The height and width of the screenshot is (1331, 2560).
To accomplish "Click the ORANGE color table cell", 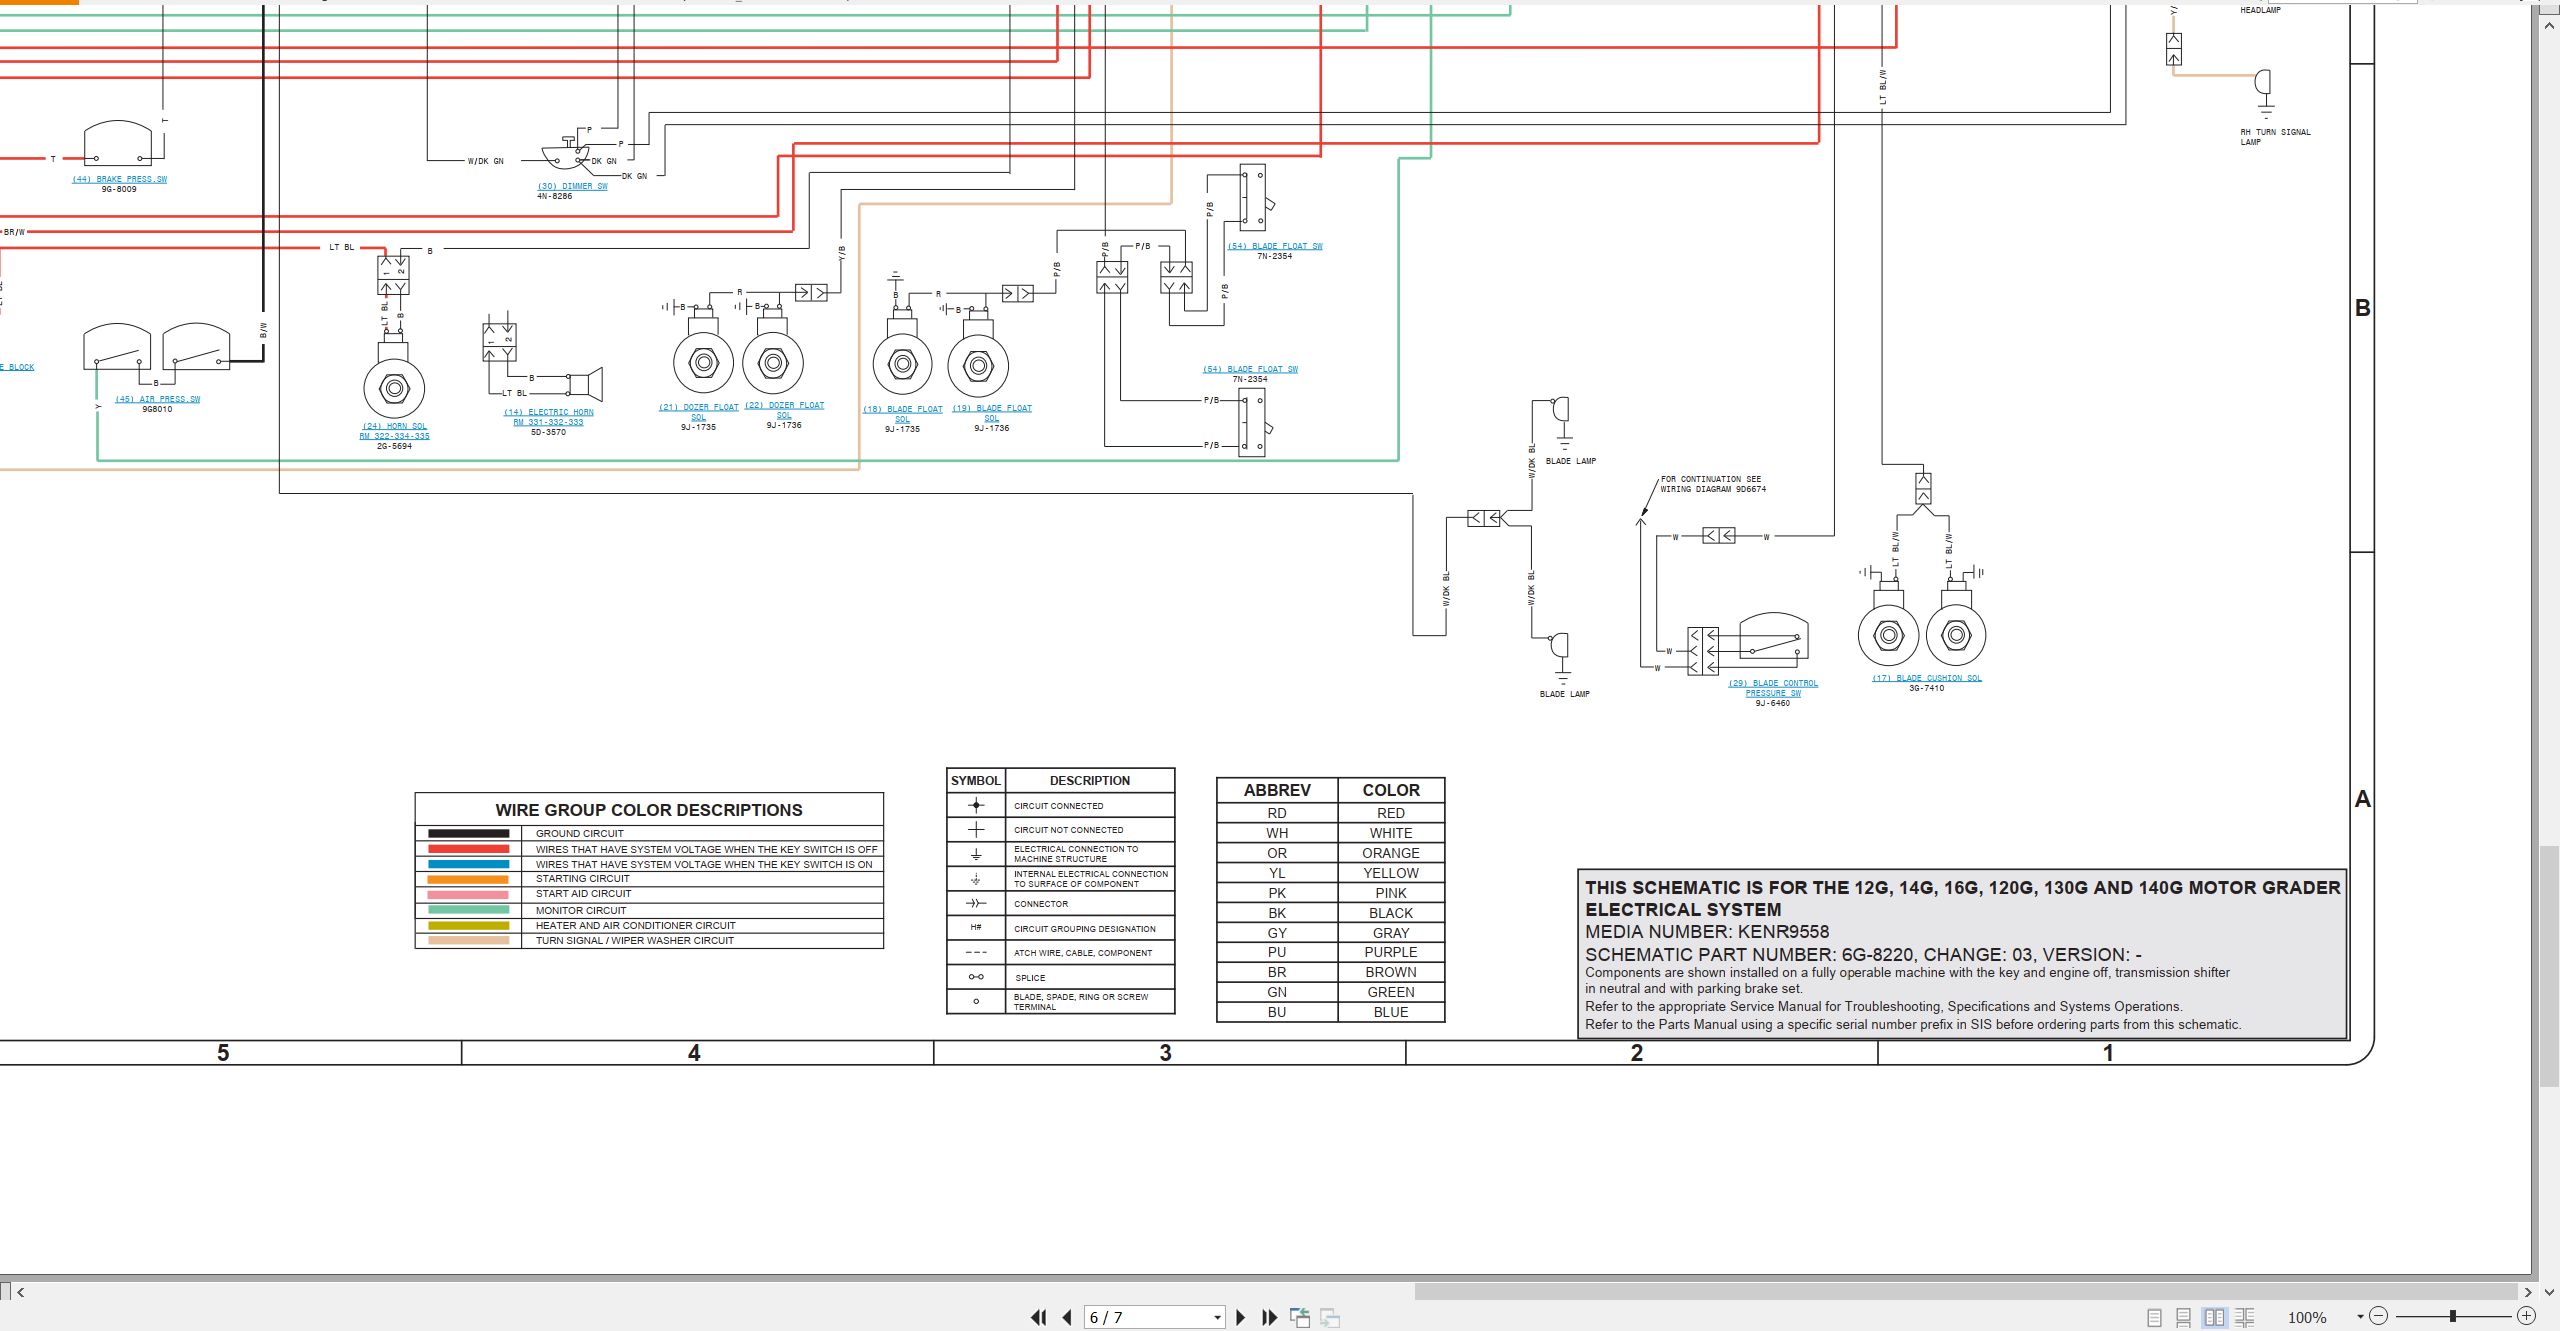I will (1391, 853).
